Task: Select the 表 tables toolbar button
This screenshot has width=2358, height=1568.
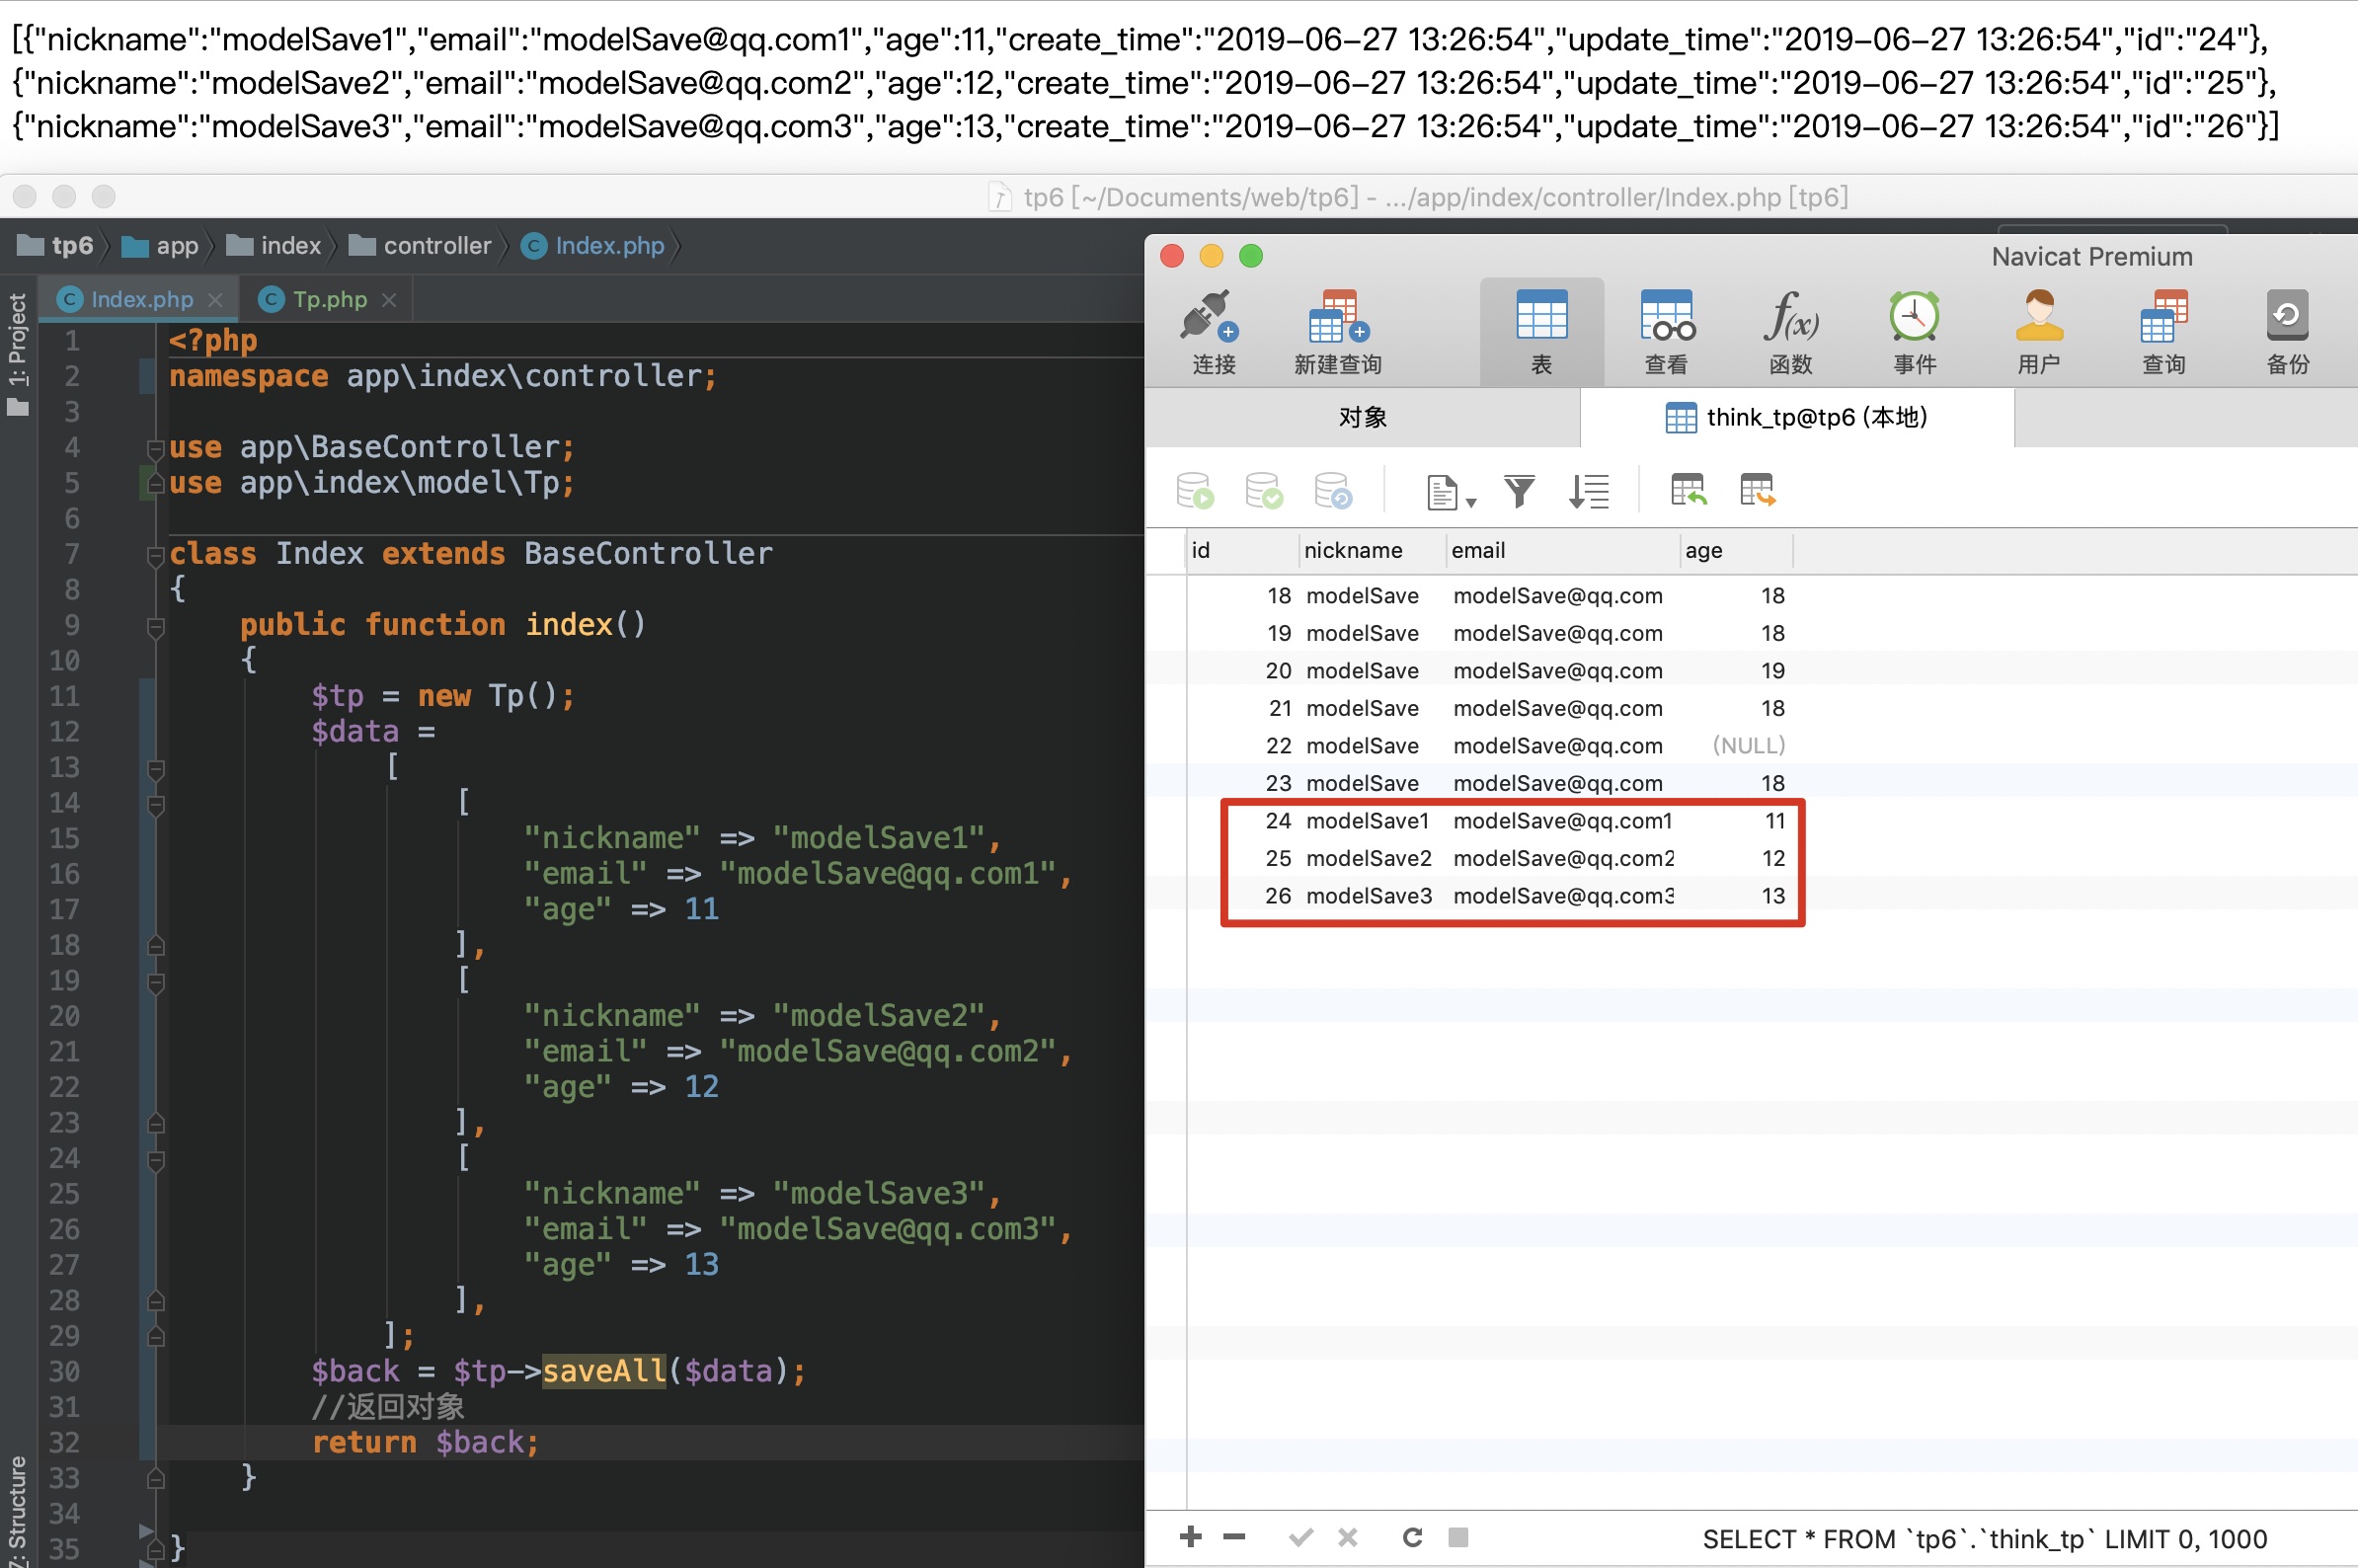Action: pyautogui.click(x=1541, y=332)
